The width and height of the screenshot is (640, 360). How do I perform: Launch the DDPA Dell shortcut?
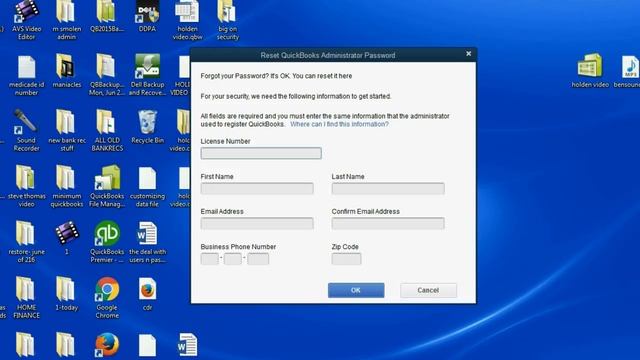[x=147, y=17]
